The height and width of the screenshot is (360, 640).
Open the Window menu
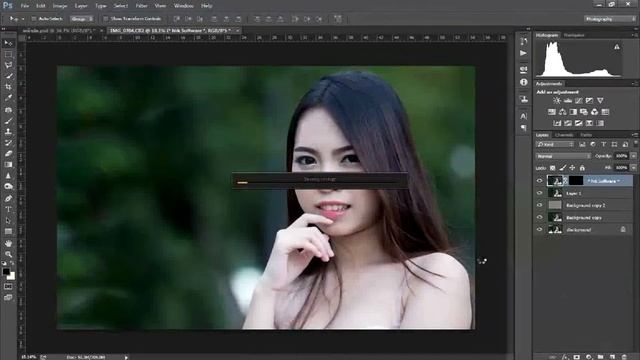click(184, 6)
